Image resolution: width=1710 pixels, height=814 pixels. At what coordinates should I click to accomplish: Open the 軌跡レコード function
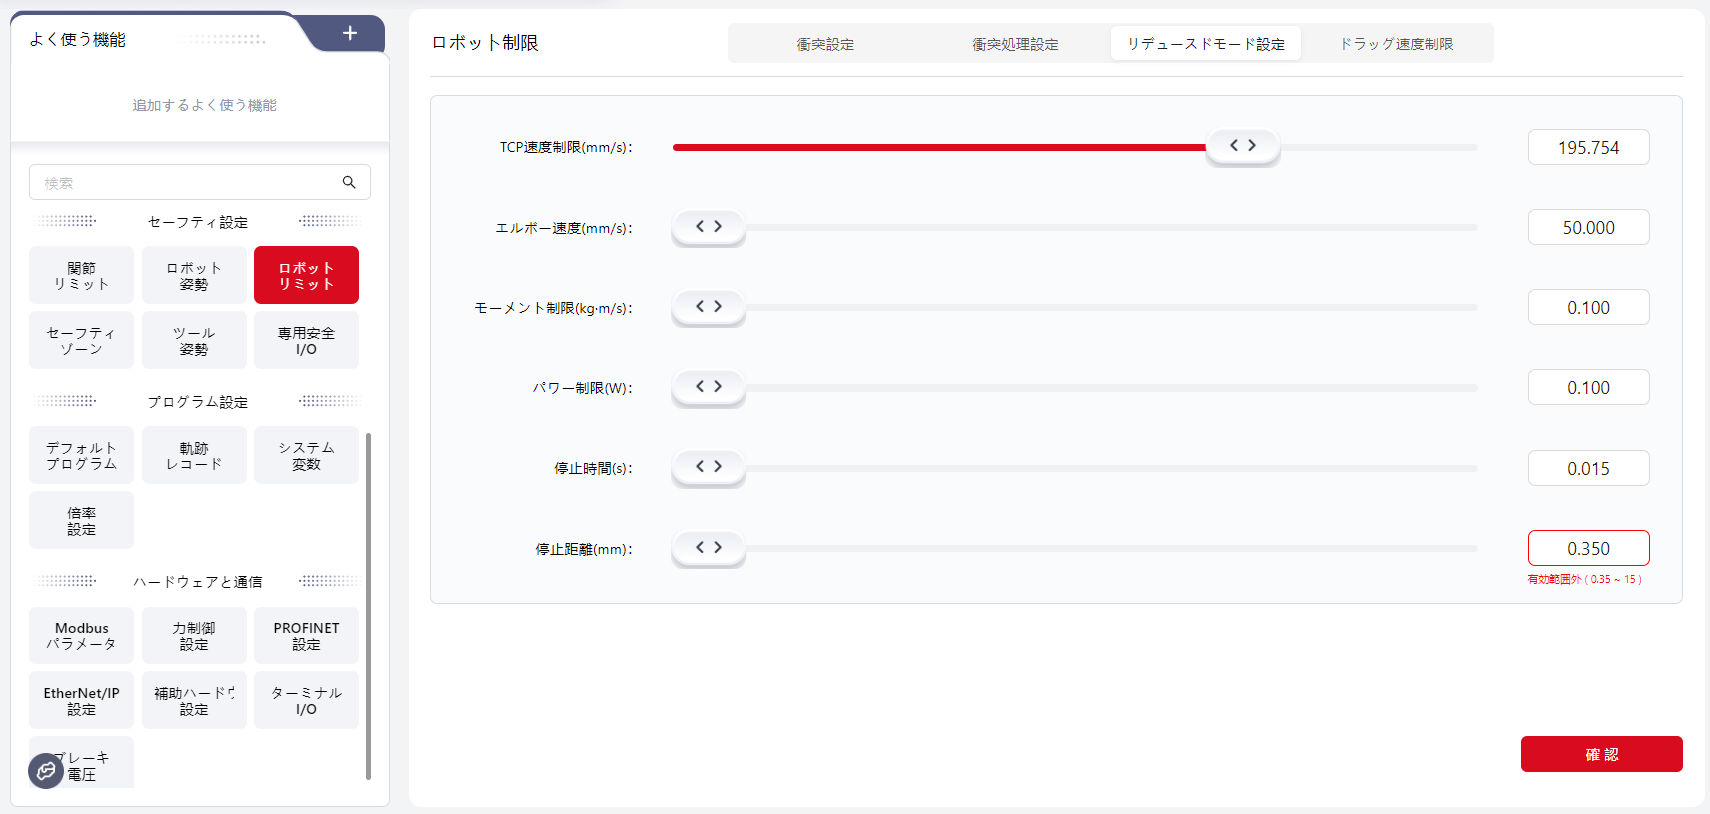tap(194, 456)
